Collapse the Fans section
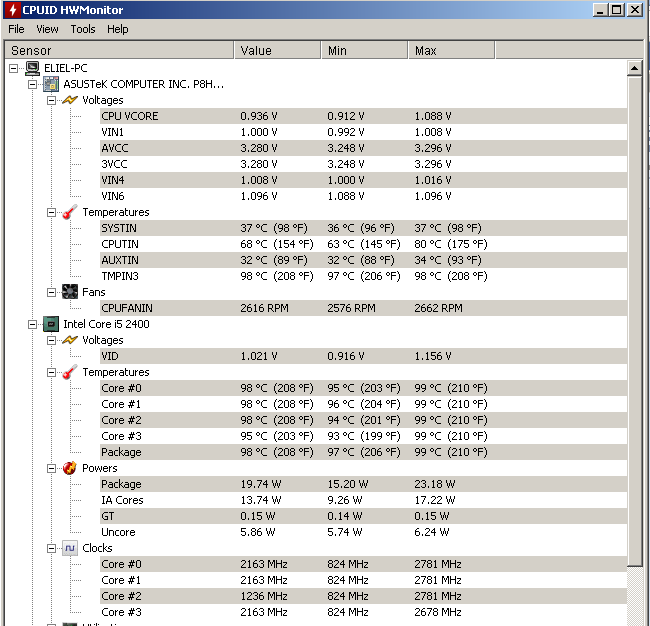This screenshot has height=626, width=650. coord(51,292)
